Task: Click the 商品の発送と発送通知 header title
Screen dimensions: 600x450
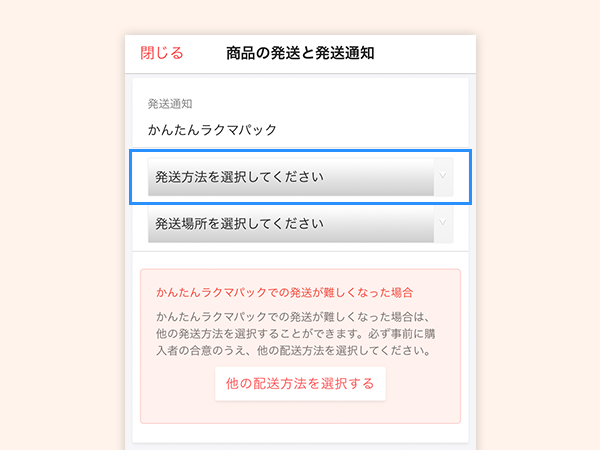Action: coord(300,53)
